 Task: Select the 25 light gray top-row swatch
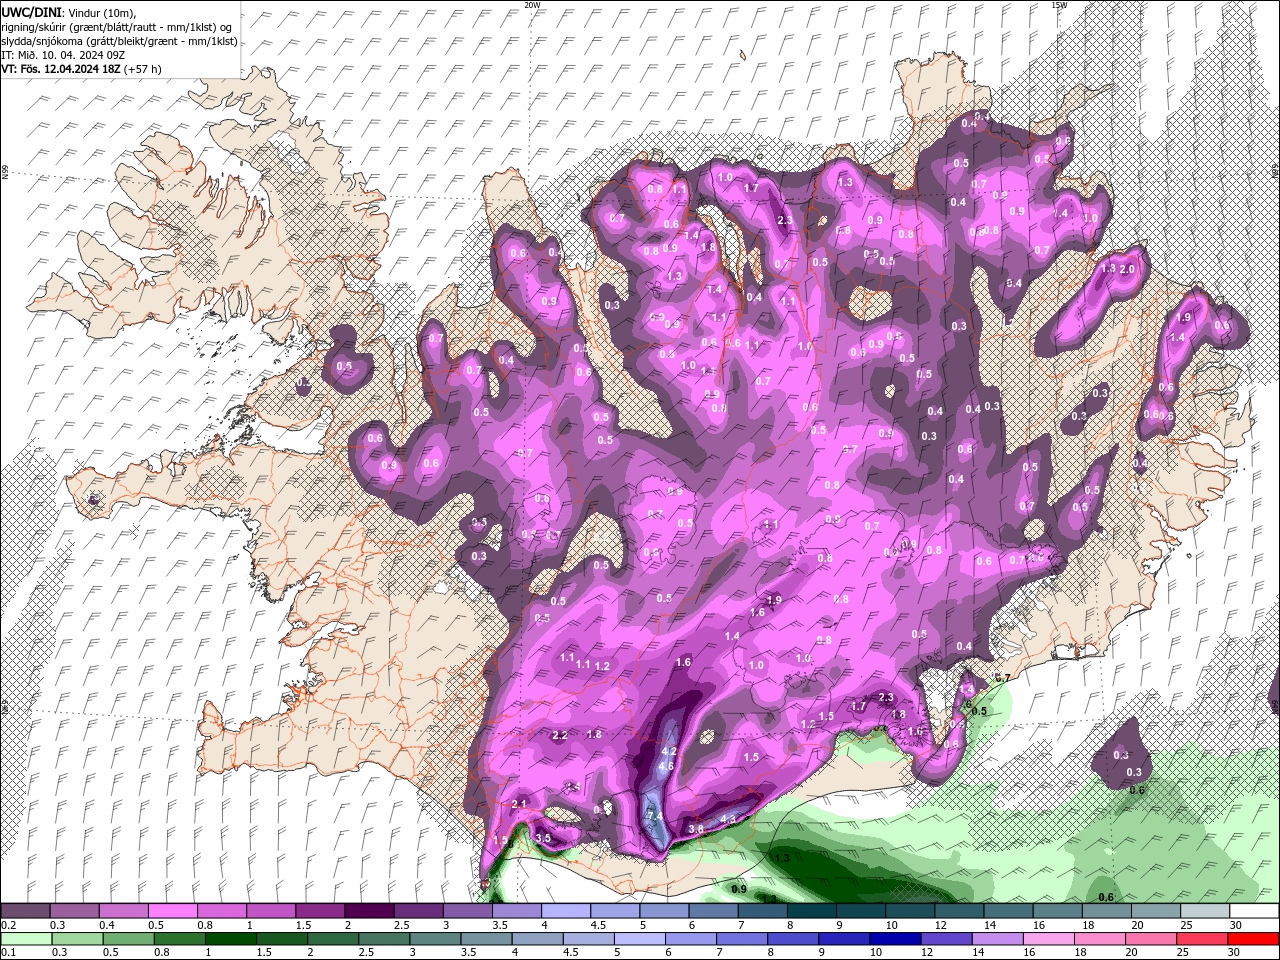[x=1205, y=911]
